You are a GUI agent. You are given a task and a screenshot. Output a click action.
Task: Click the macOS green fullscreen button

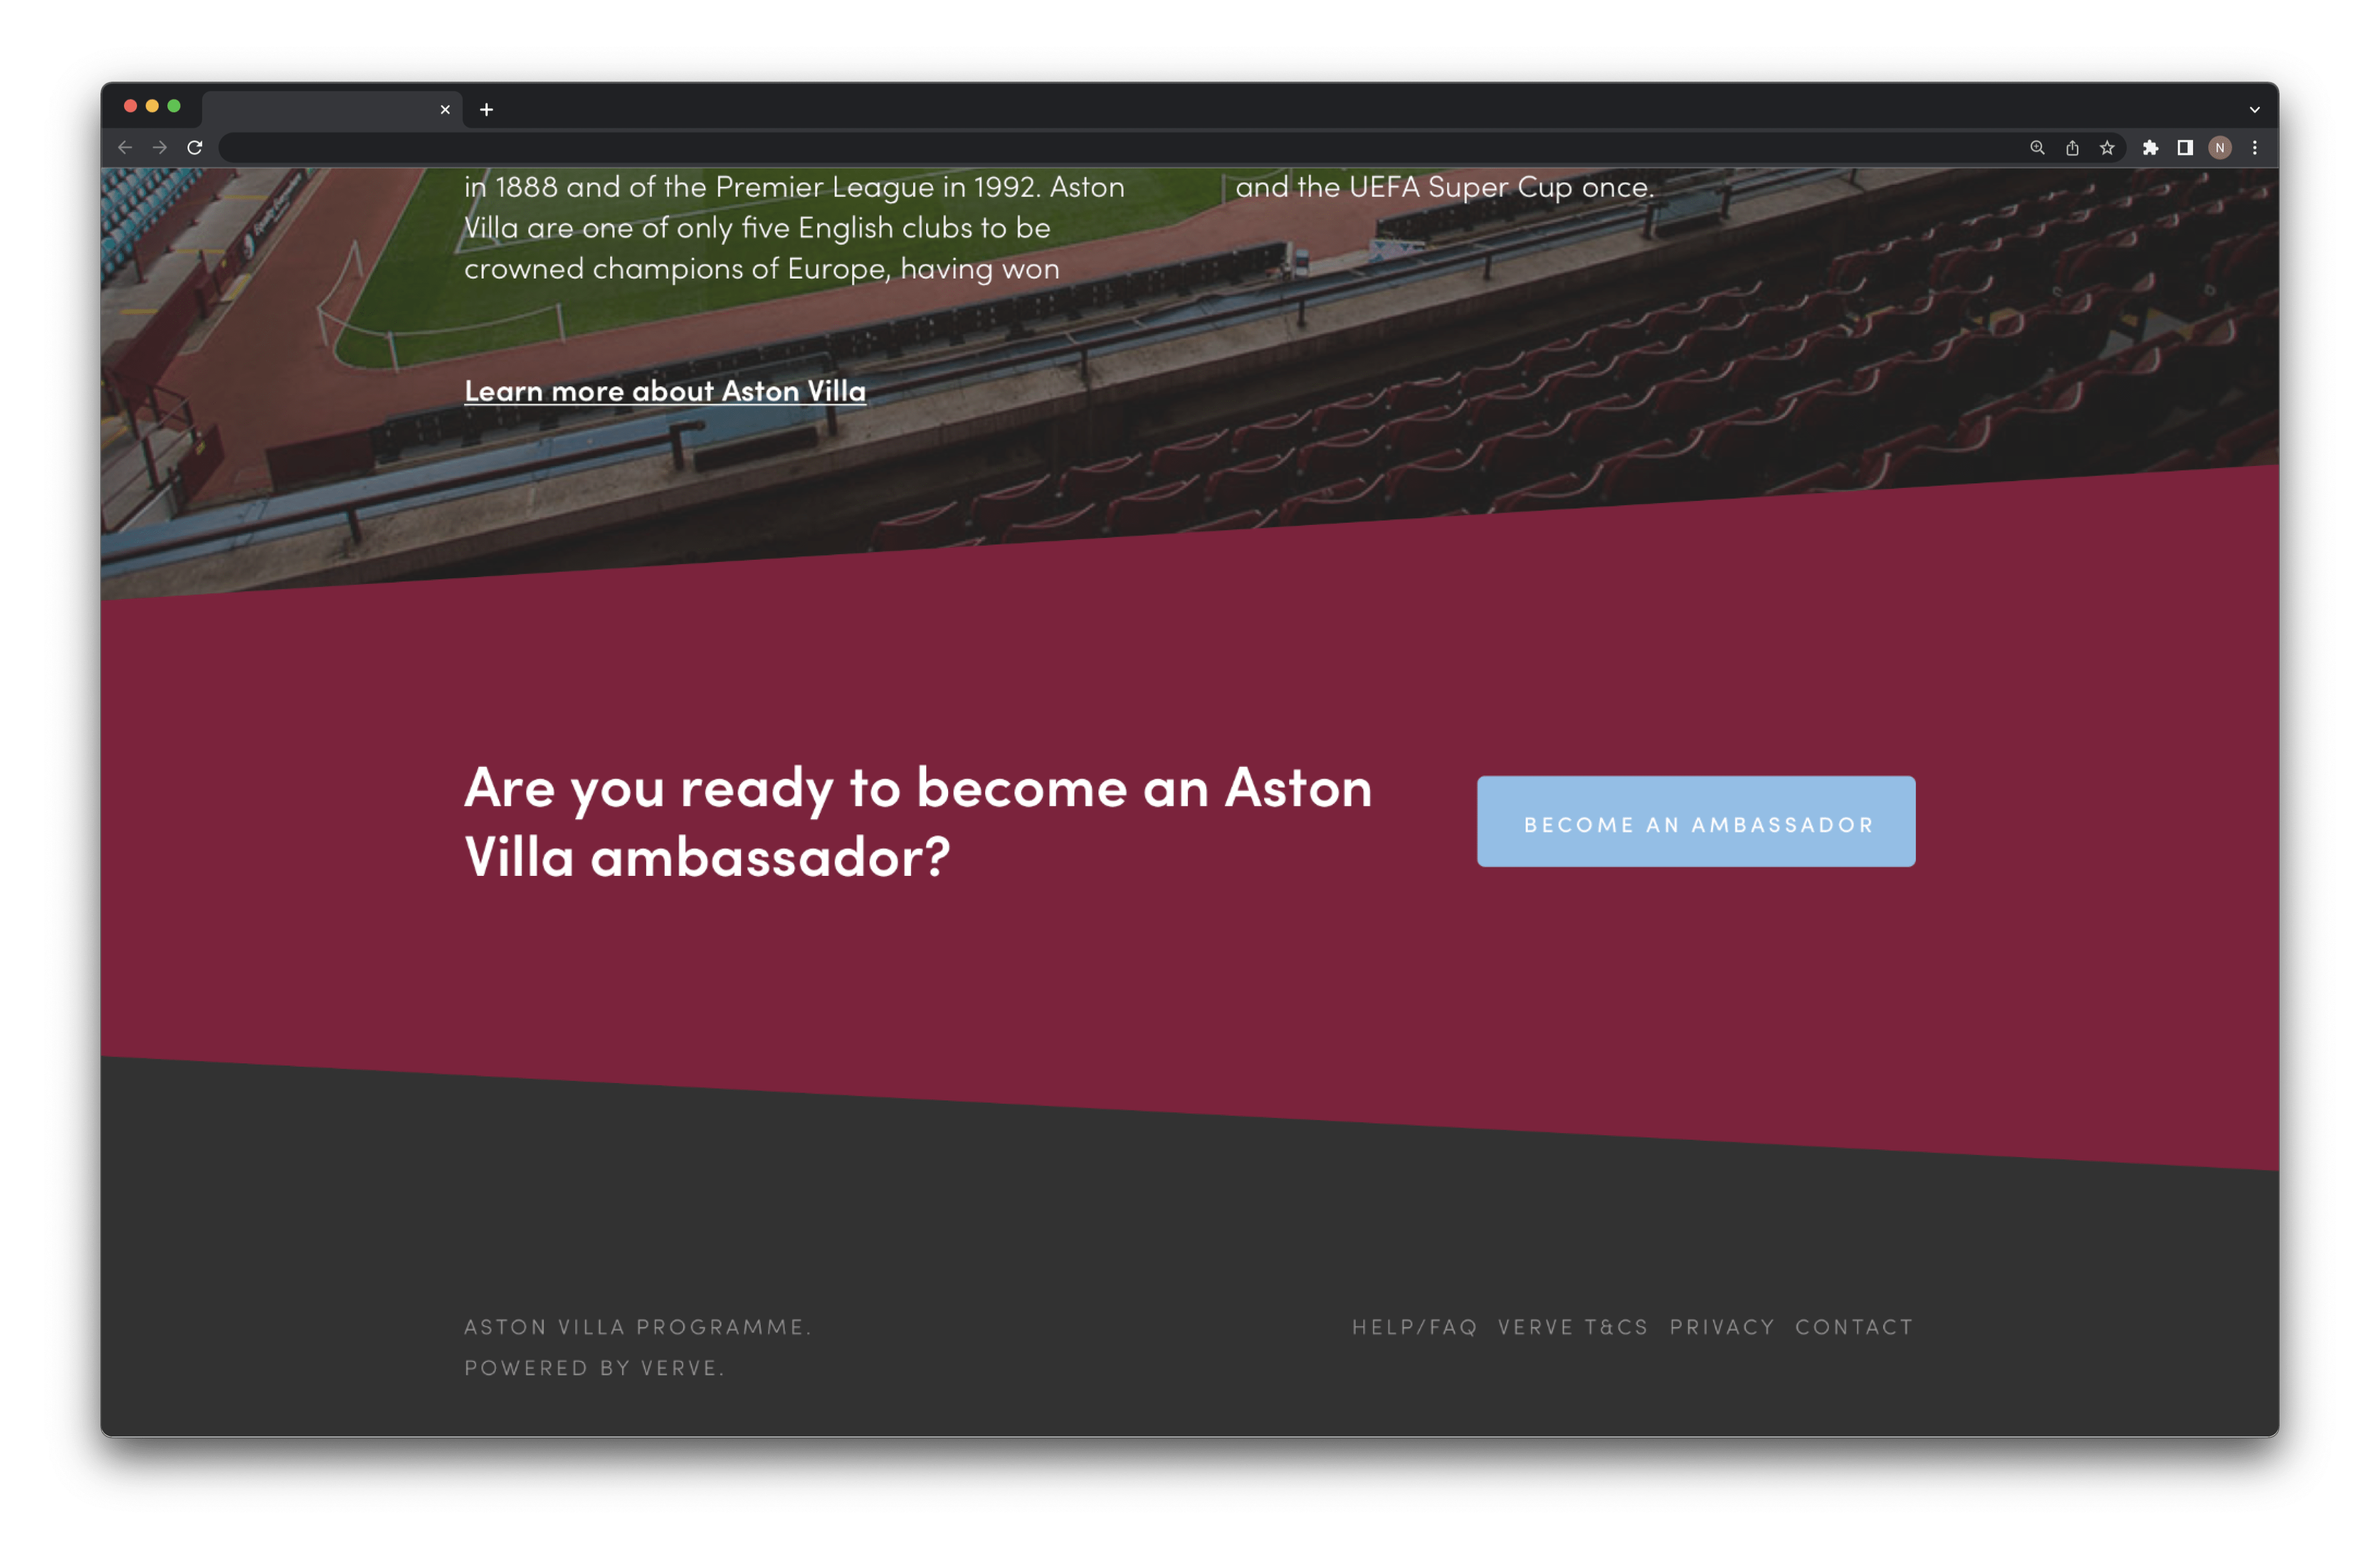coord(174,106)
